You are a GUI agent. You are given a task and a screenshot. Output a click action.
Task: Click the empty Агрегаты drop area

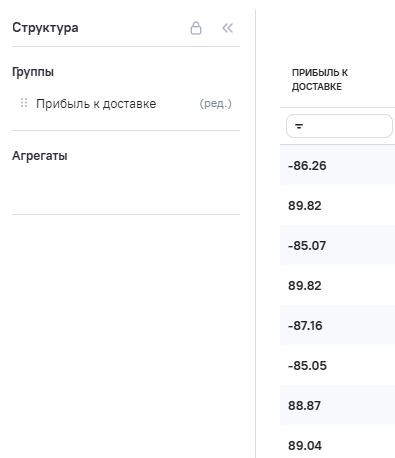coord(126,188)
